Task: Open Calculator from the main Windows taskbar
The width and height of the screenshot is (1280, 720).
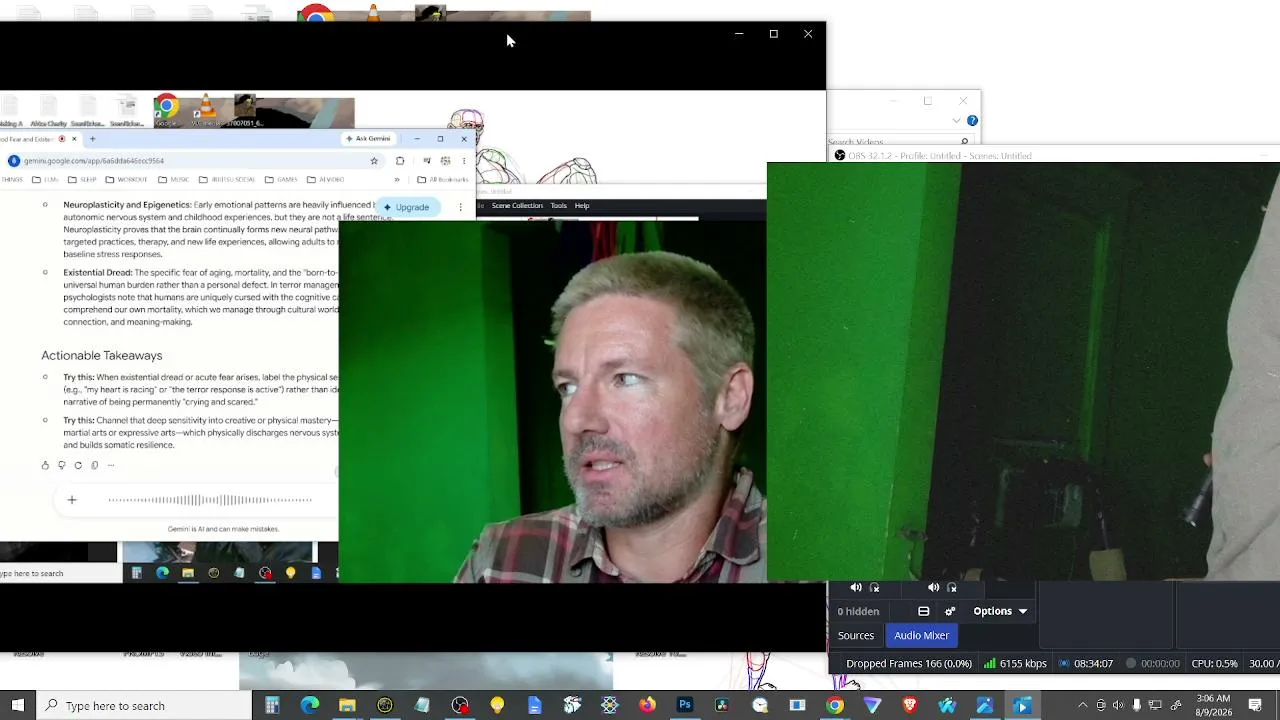Action: (272, 705)
